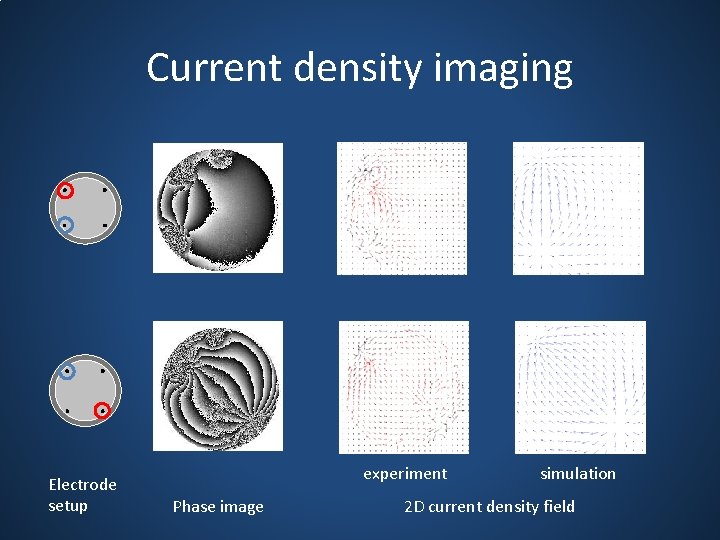Select the bottom simulation vector field plot
Screen dimensions: 720x540
tap(580, 388)
